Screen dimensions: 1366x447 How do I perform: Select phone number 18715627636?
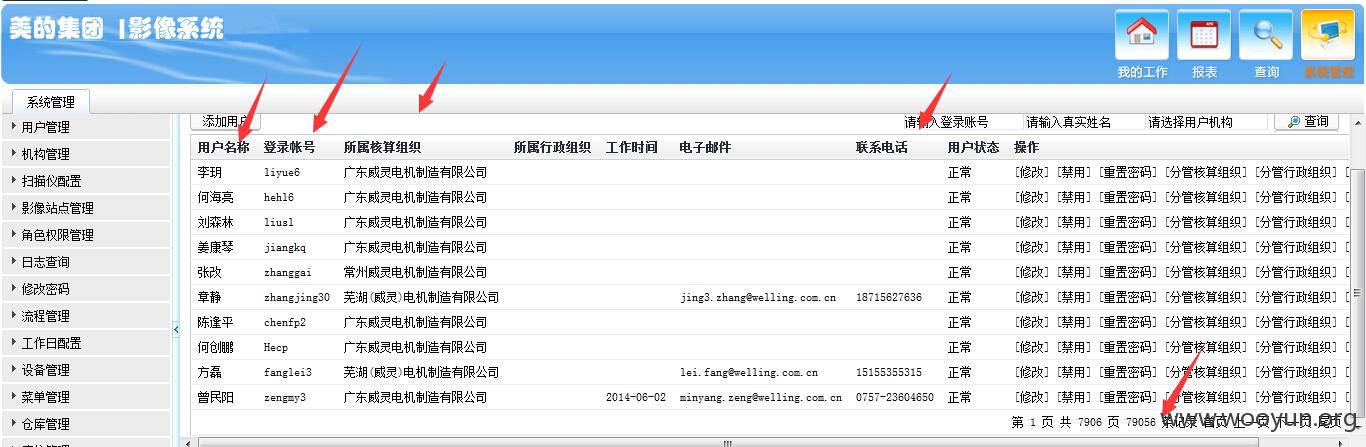(889, 297)
